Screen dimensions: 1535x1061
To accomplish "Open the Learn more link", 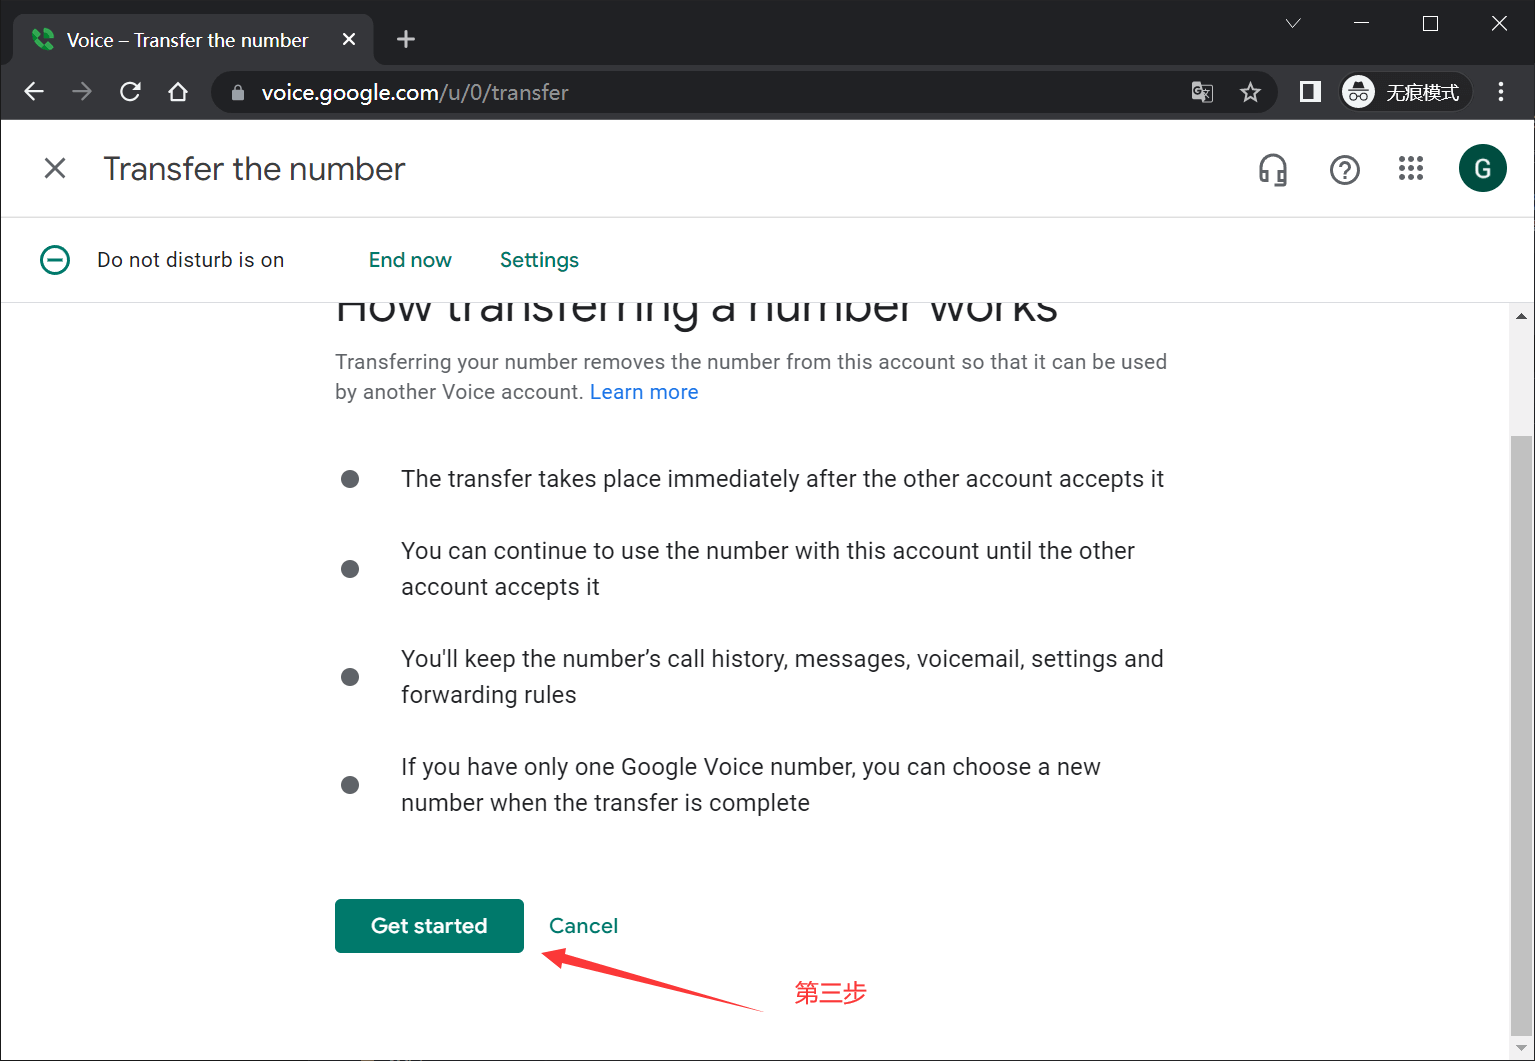I will (x=643, y=392).
